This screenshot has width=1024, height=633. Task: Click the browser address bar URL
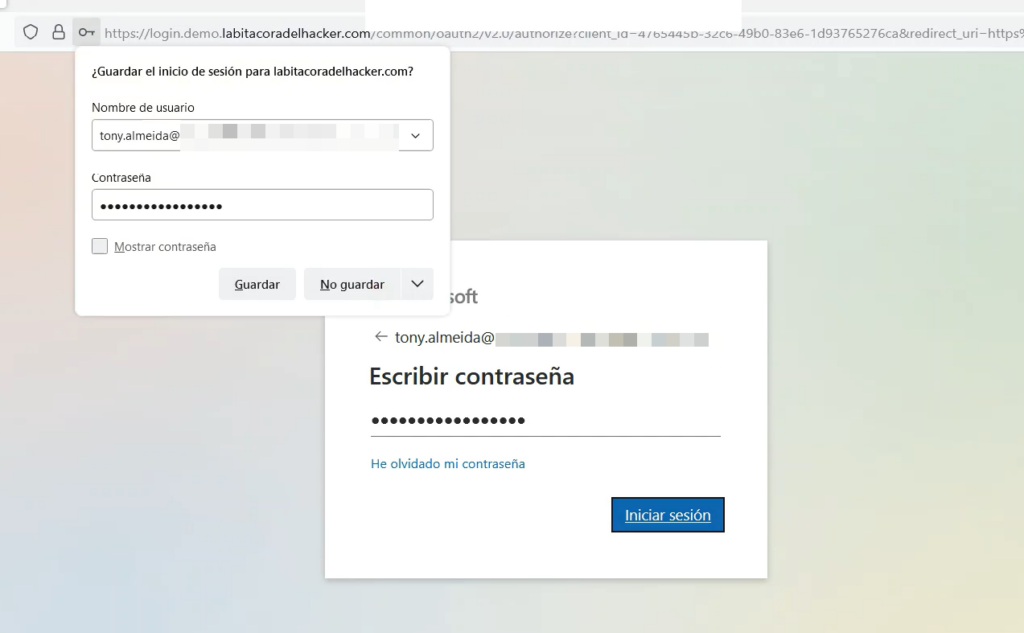564,33
